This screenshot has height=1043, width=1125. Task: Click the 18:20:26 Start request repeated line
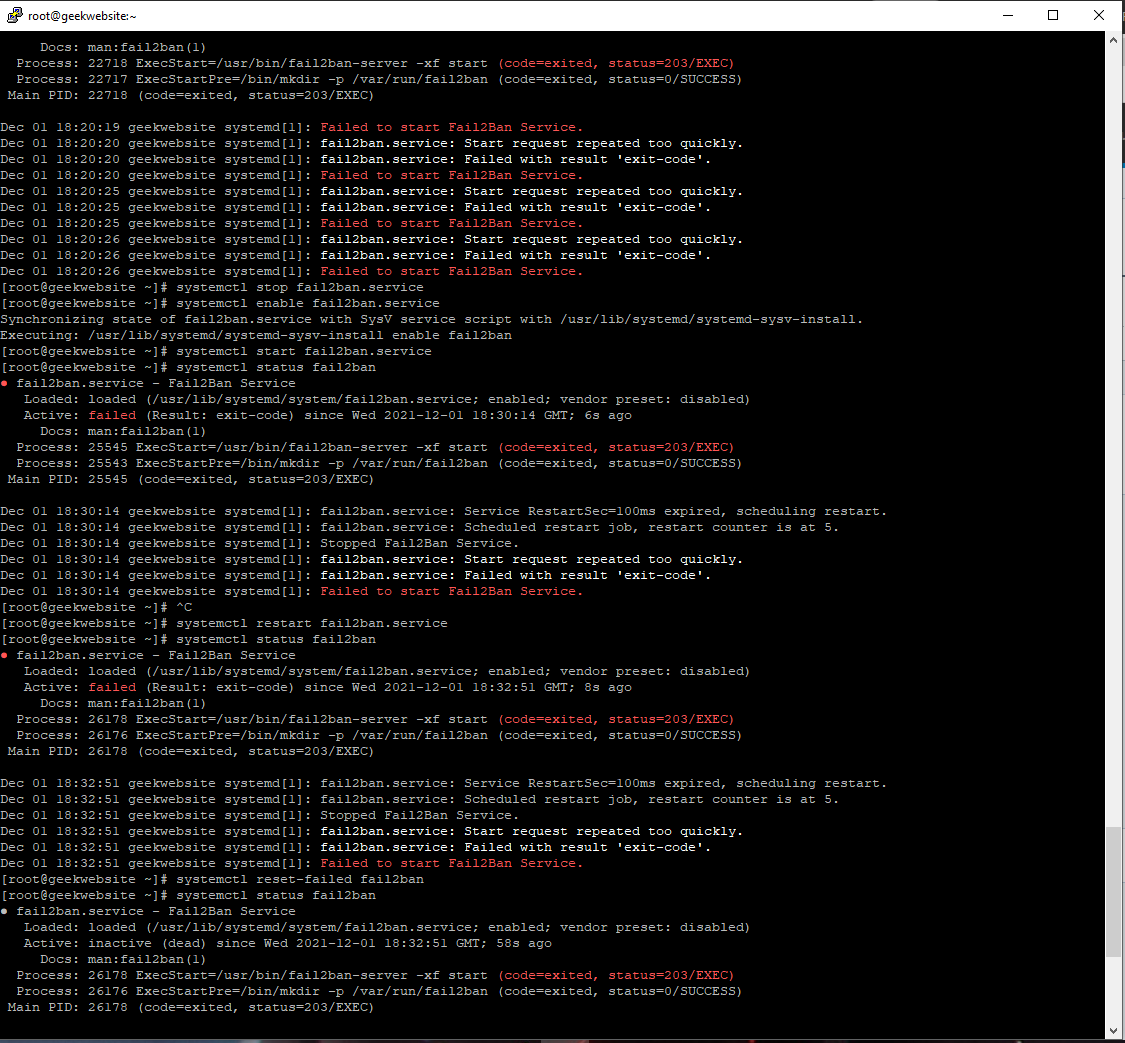[x=372, y=239]
